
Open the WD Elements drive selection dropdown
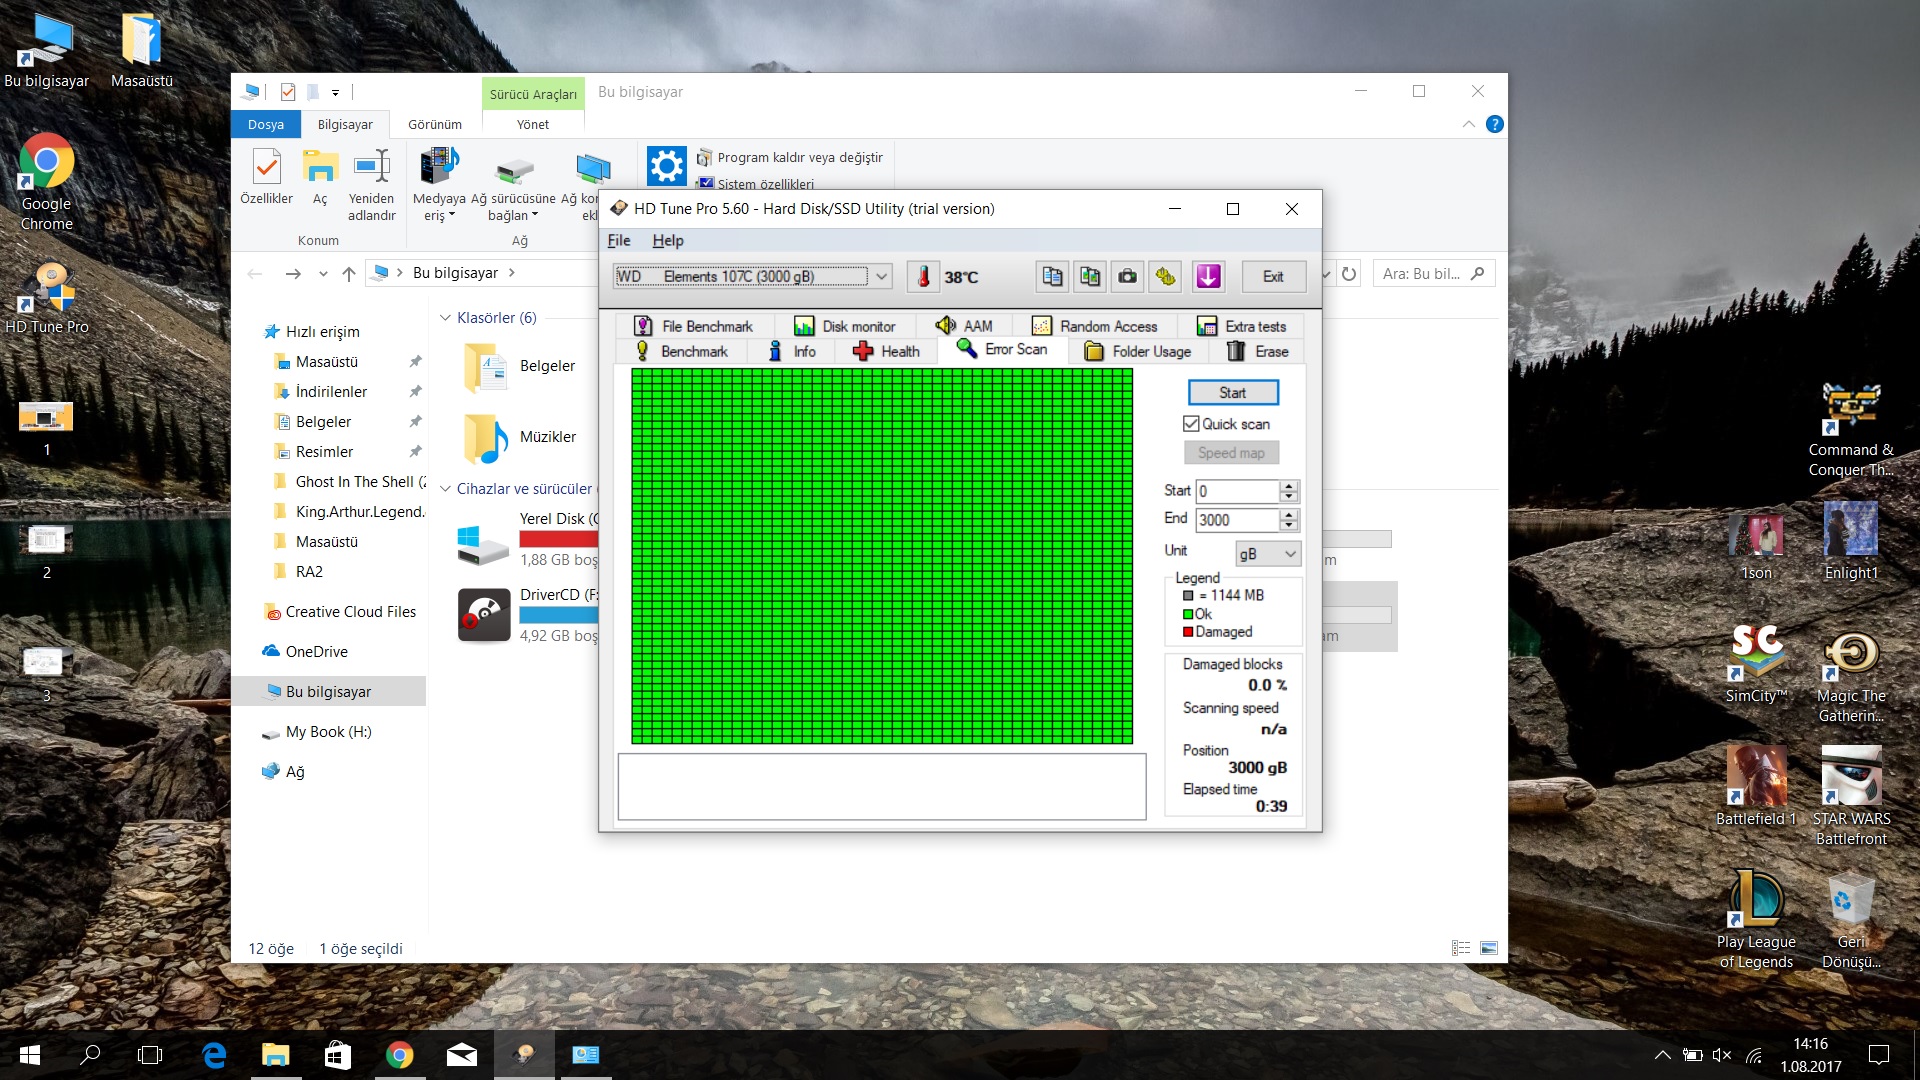[x=752, y=277]
